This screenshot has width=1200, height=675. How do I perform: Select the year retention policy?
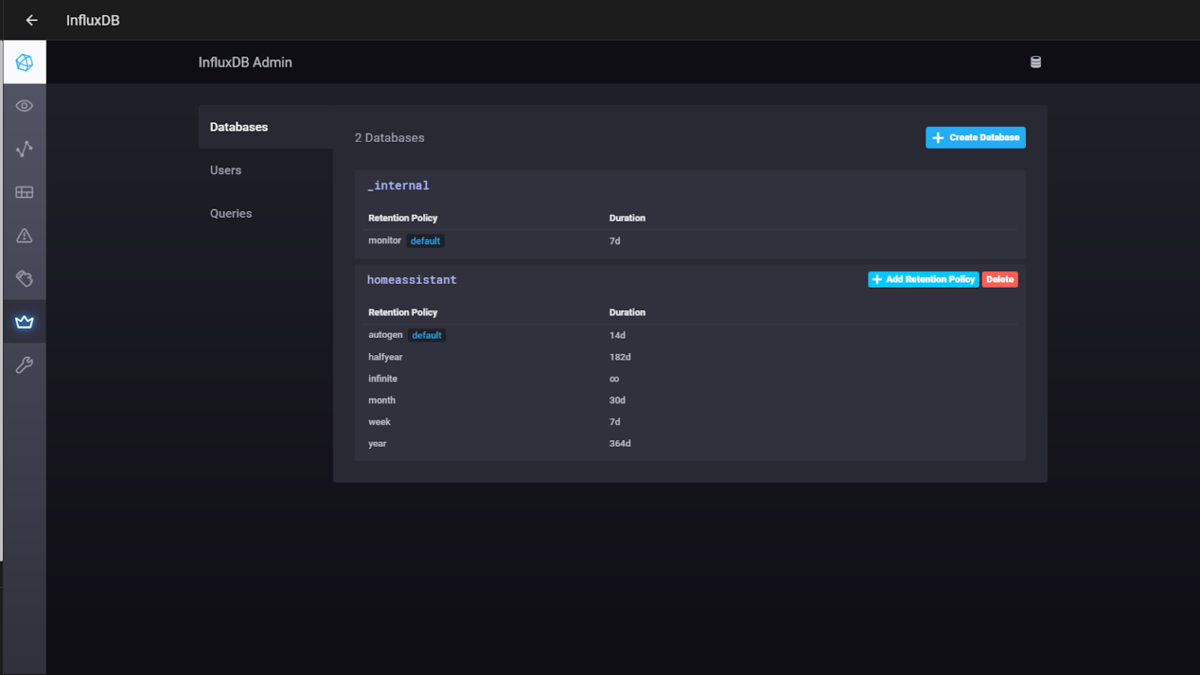tap(377, 443)
